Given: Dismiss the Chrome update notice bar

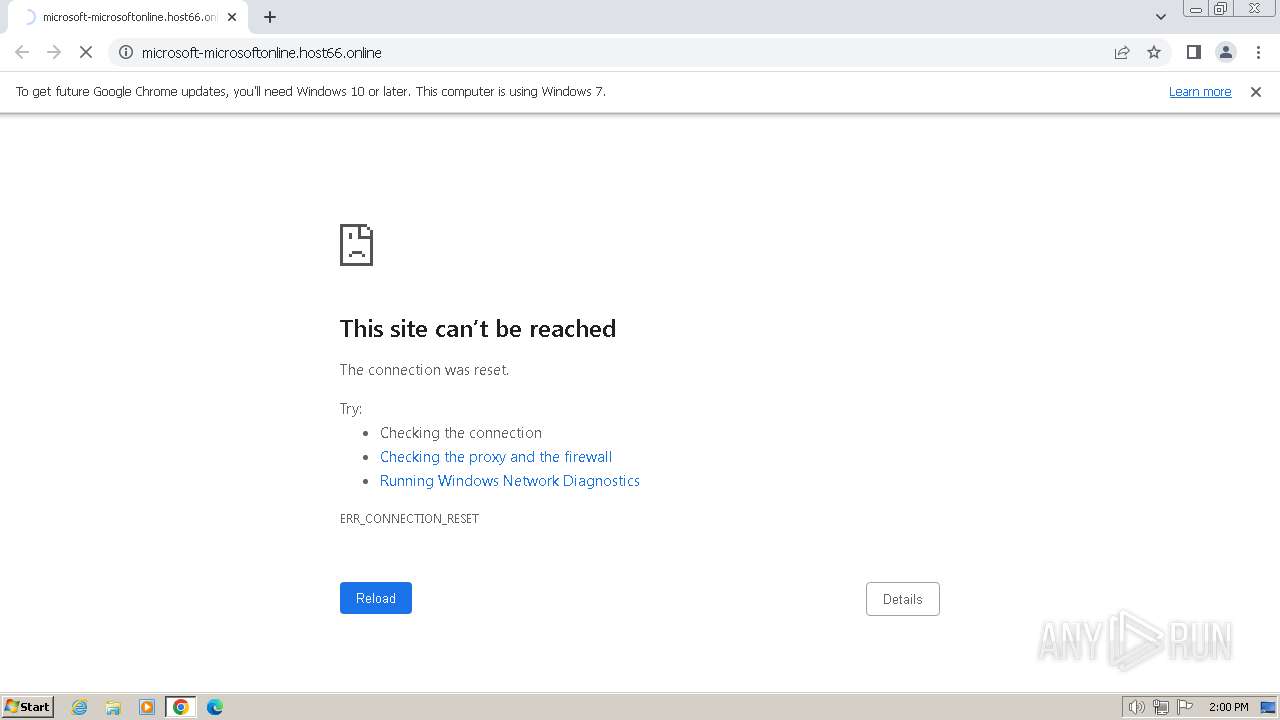Looking at the screenshot, I should (x=1256, y=91).
